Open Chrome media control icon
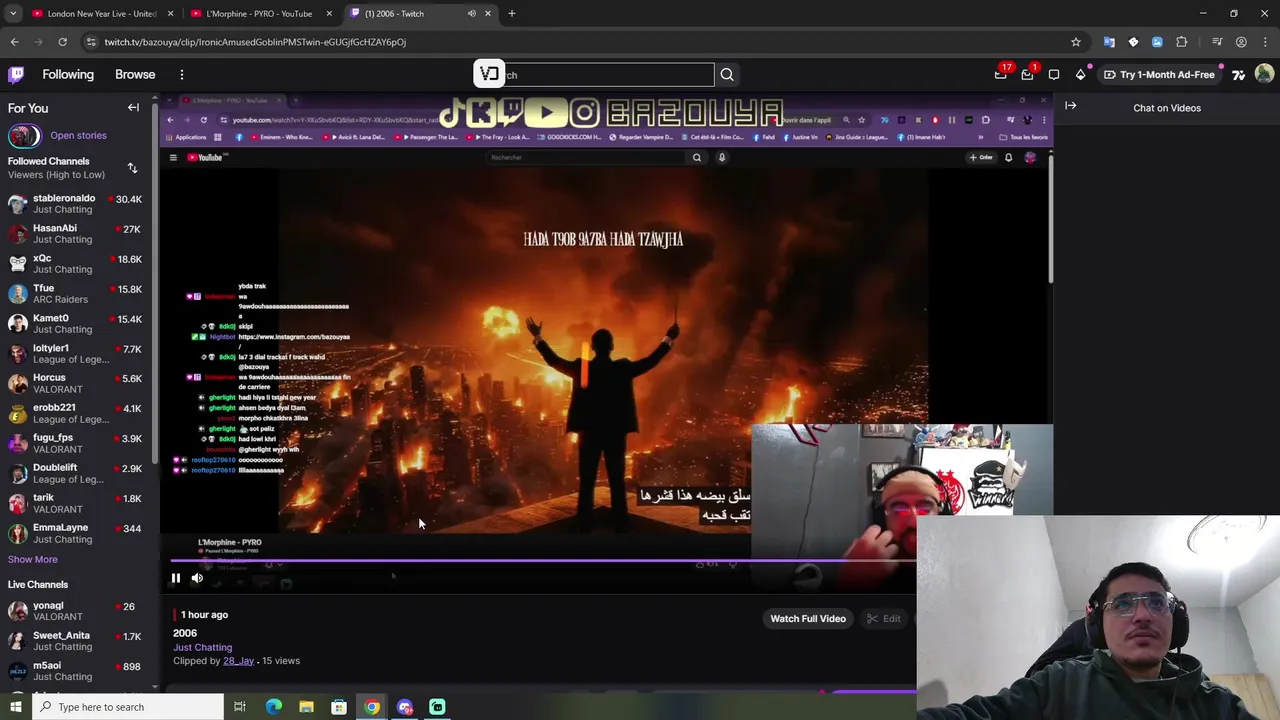 (x=1217, y=42)
